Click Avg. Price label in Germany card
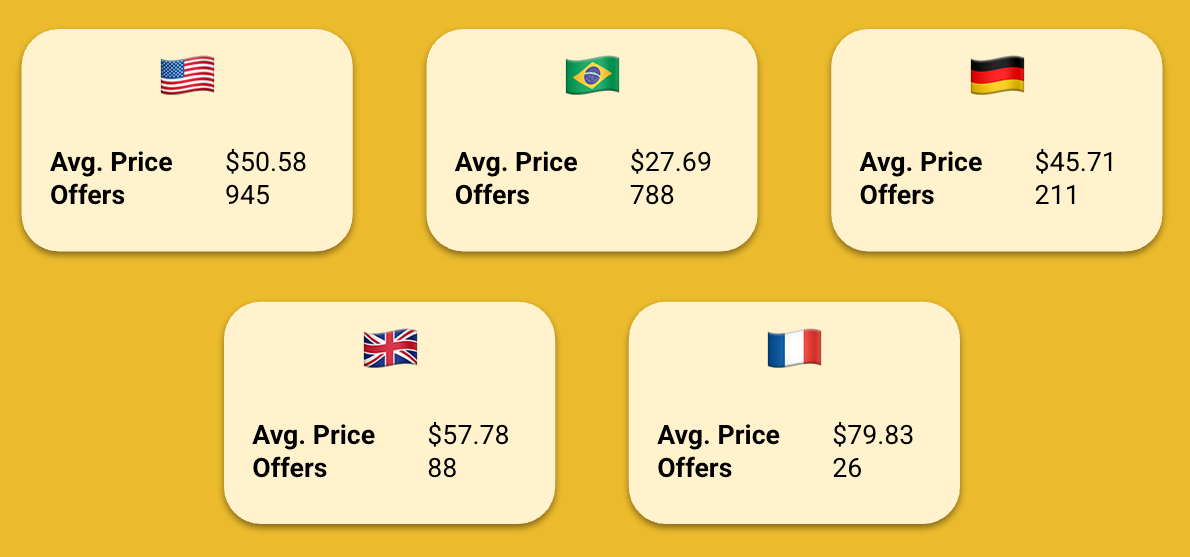Image resolution: width=1190 pixels, height=557 pixels. coord(921,162)
